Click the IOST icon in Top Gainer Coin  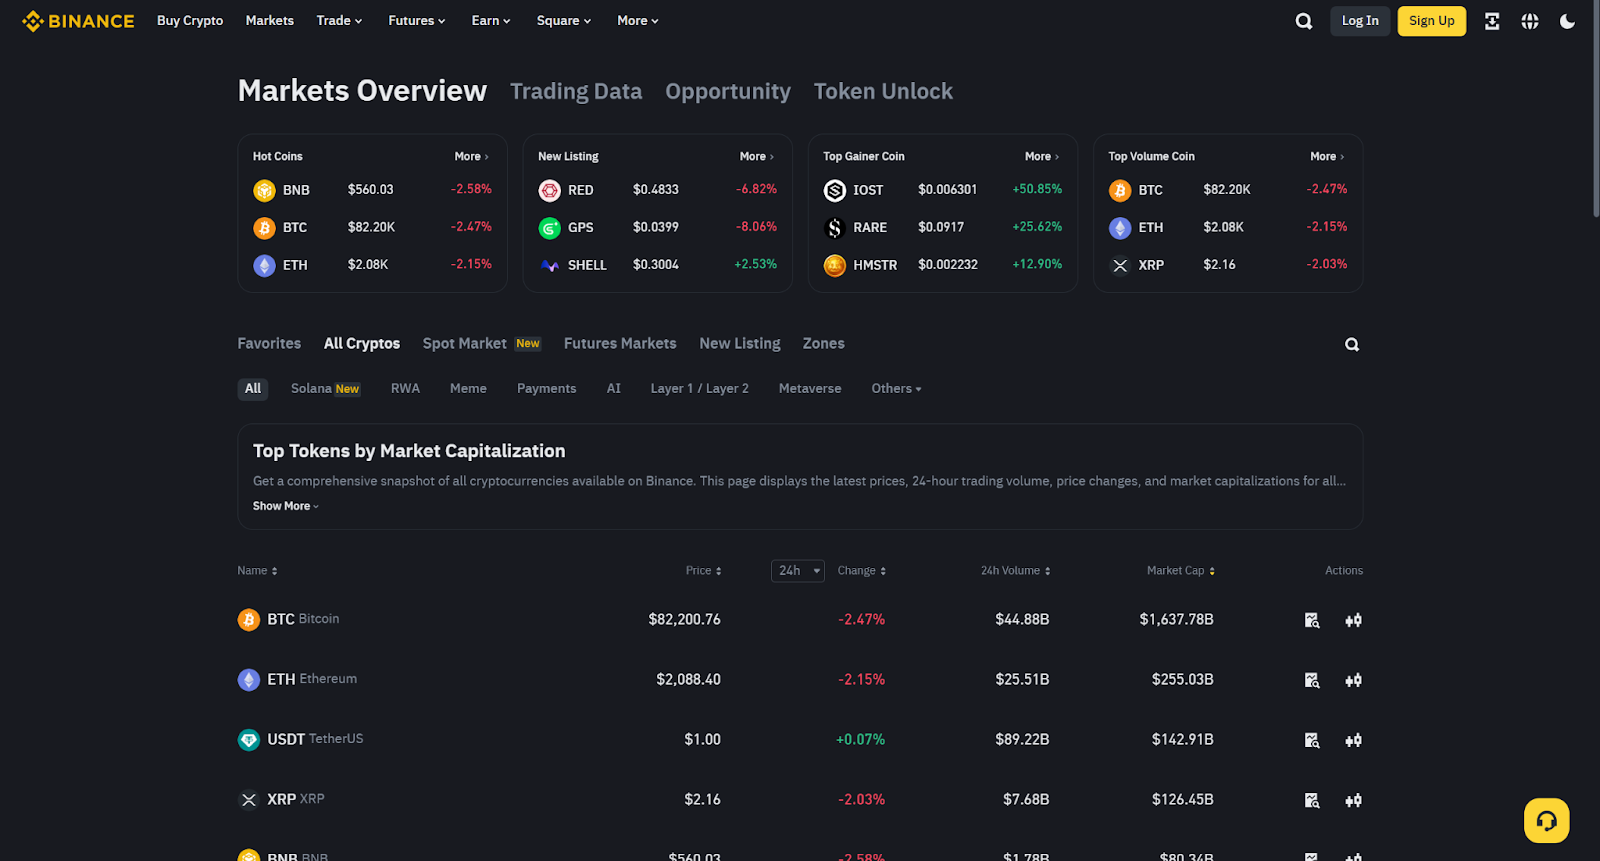click(834, 190)
